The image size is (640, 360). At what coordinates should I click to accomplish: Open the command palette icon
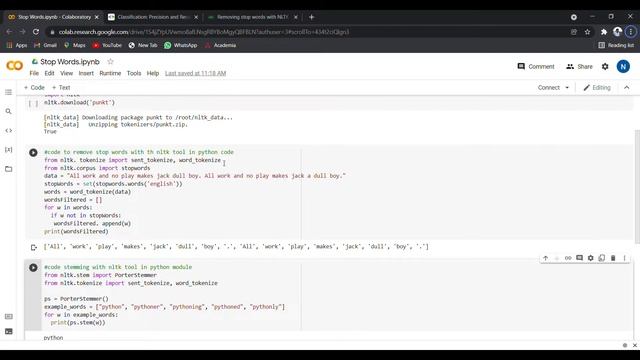pyautogui.click(x=9, y=317)
